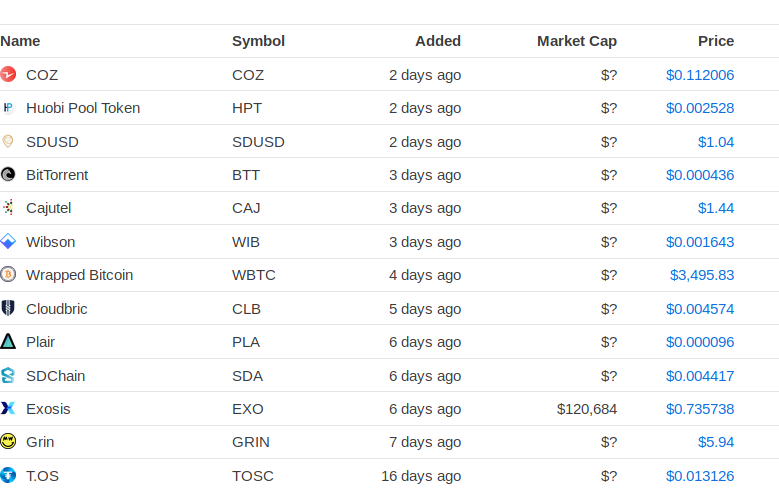Screen dimensions: 779x491
Task: Click the Wibson diamond logo icon
Action: [8, 242]
